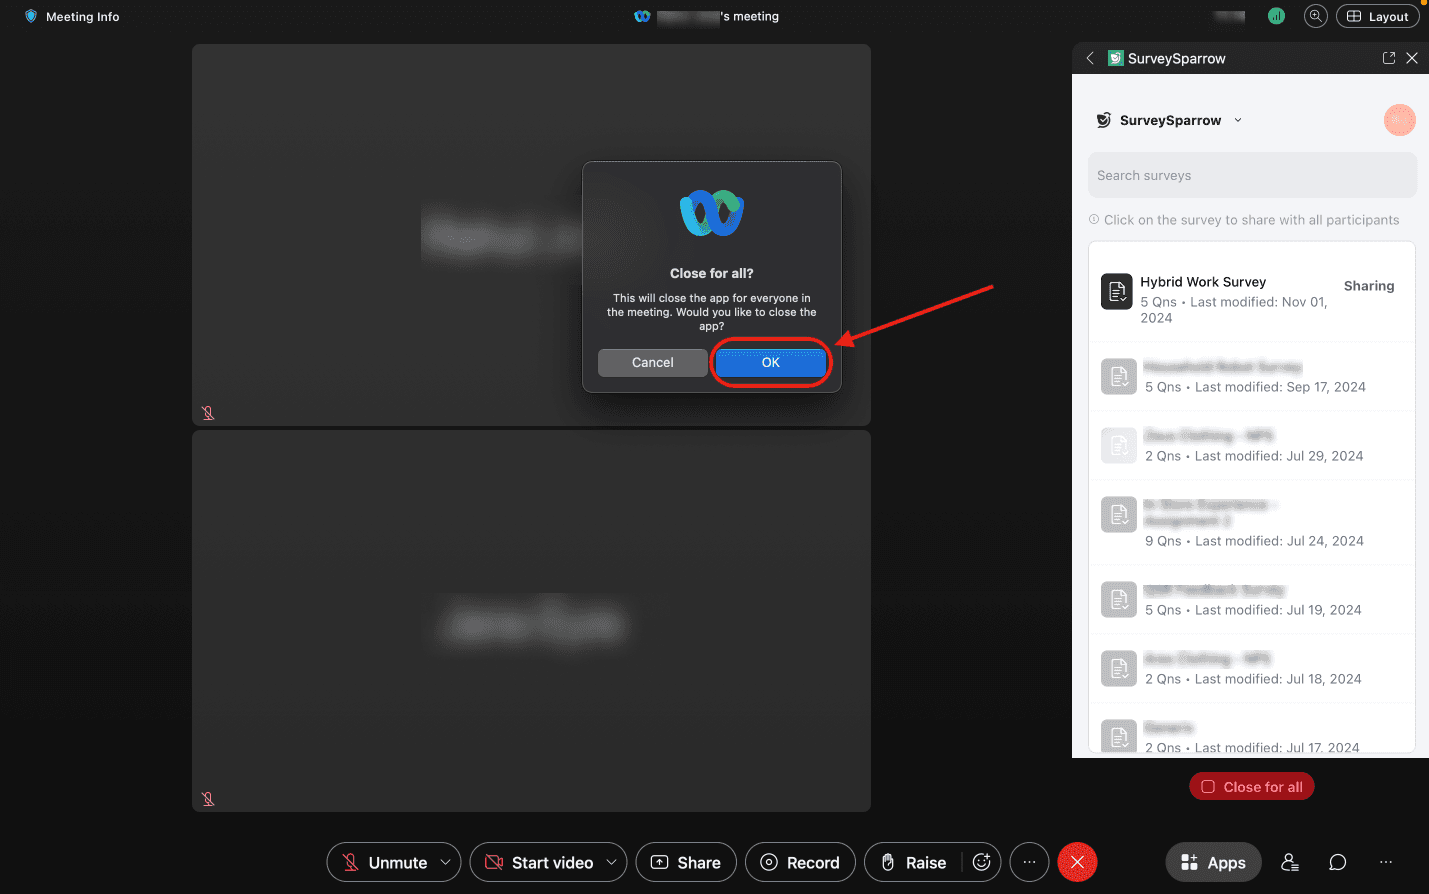Open the SurveySparrow account dropdown chevron
Screen dimensions: 1429x894
[1238, 120]
